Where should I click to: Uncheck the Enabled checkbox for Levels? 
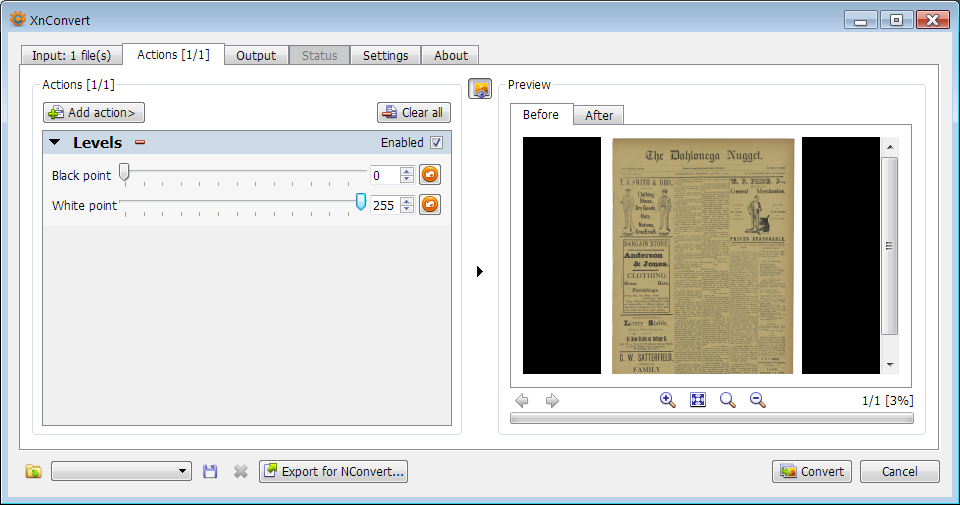point(437,143)
